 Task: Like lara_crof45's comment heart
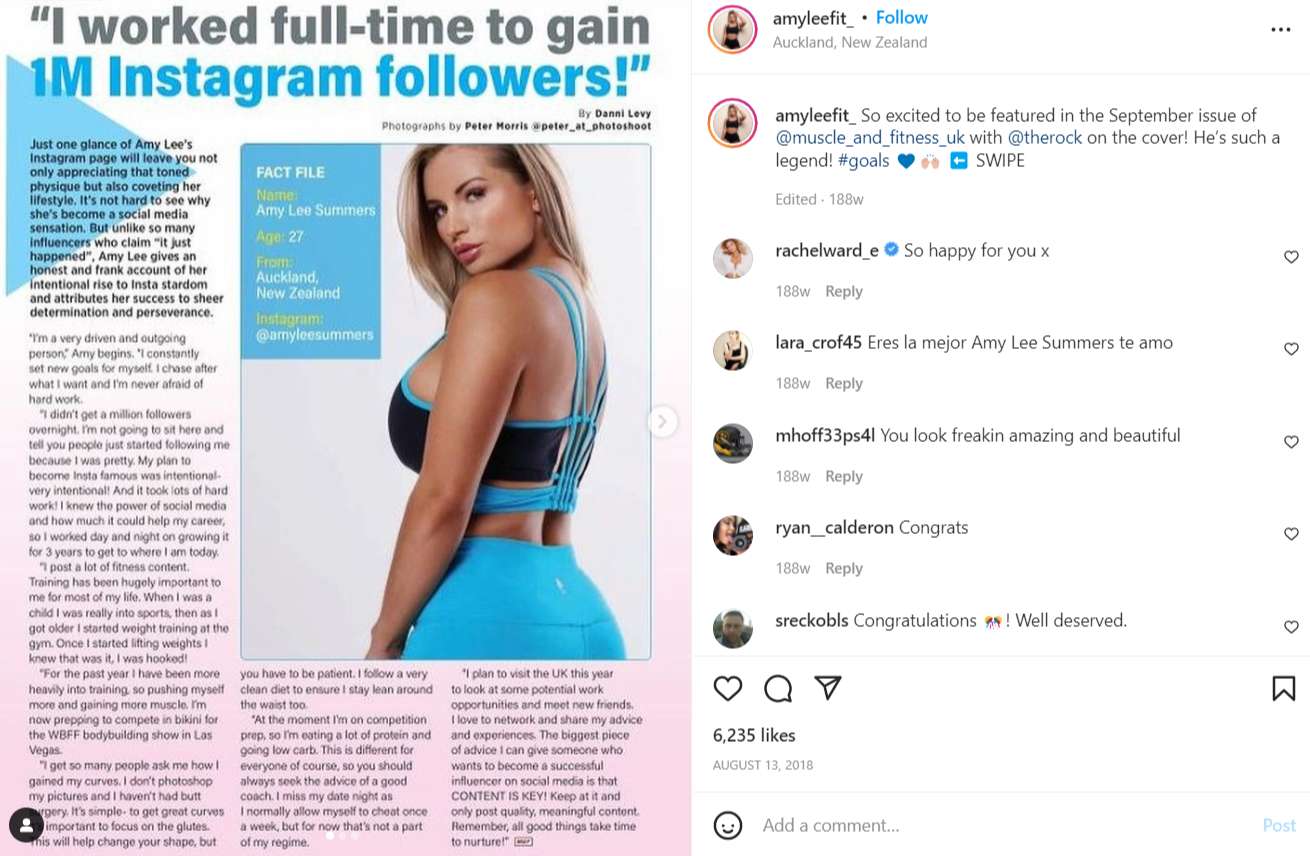pyautogui.click(x=1291, y=349)
